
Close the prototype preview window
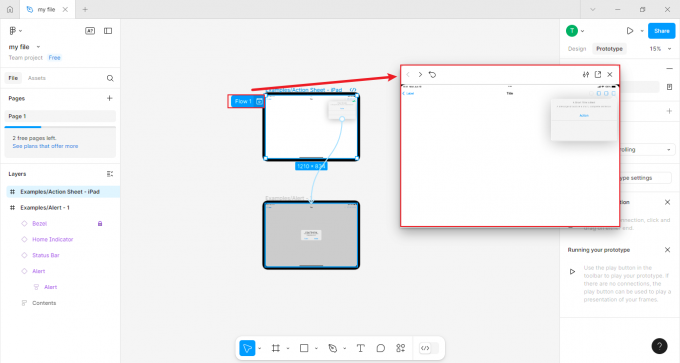(610, 75)
